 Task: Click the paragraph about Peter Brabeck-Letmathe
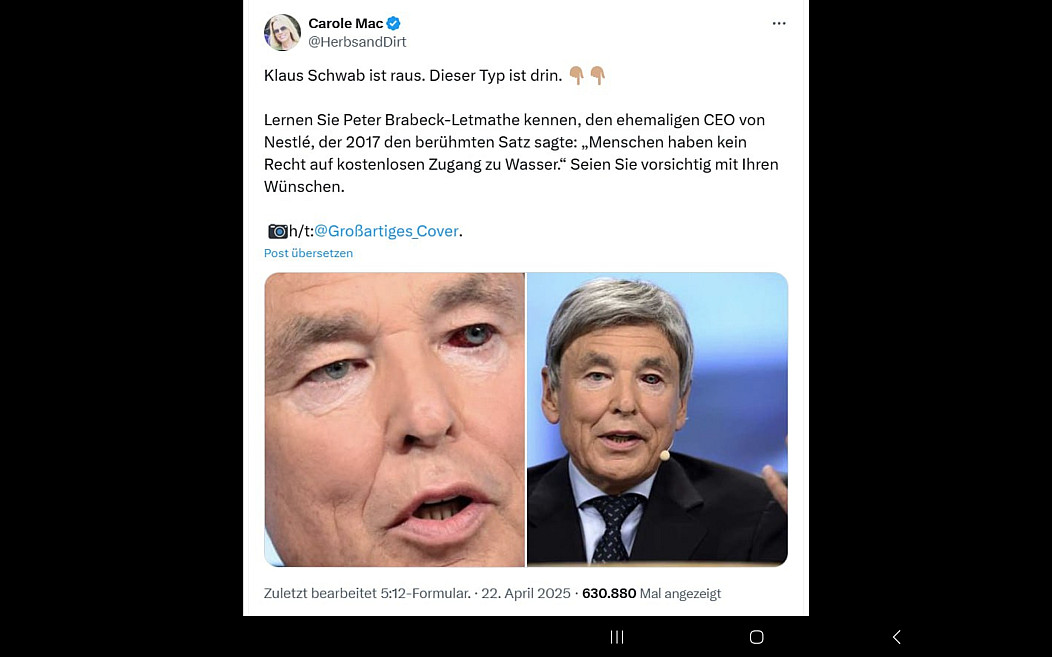(x=521, y=153)
